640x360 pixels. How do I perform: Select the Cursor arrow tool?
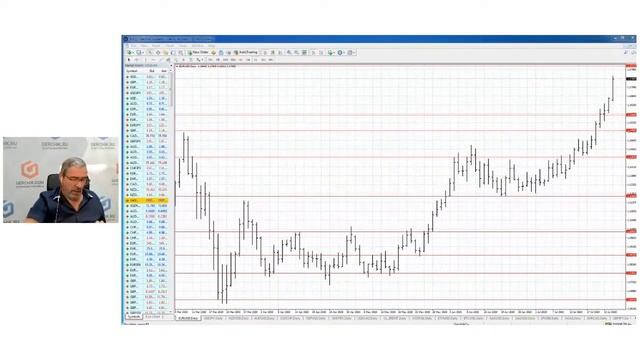click(x=129, y=60)
